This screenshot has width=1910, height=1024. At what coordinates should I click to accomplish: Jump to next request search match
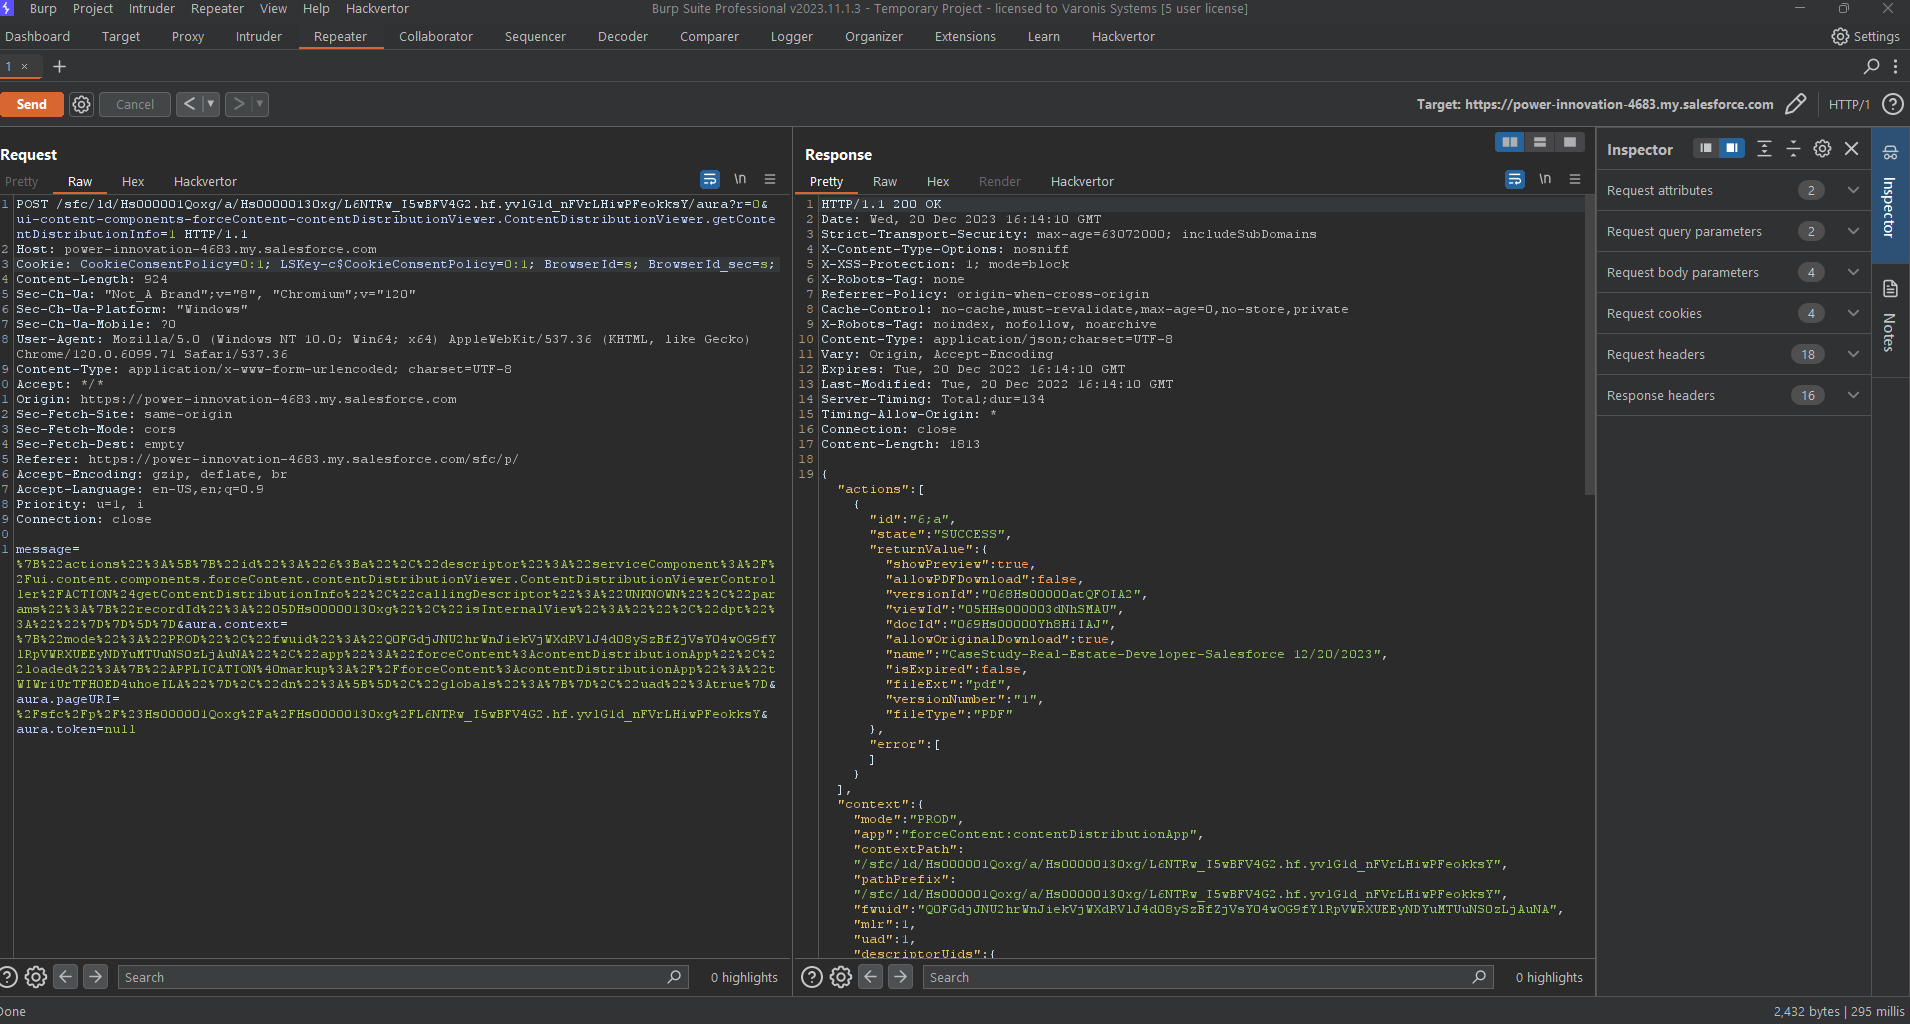coord(96,977)
